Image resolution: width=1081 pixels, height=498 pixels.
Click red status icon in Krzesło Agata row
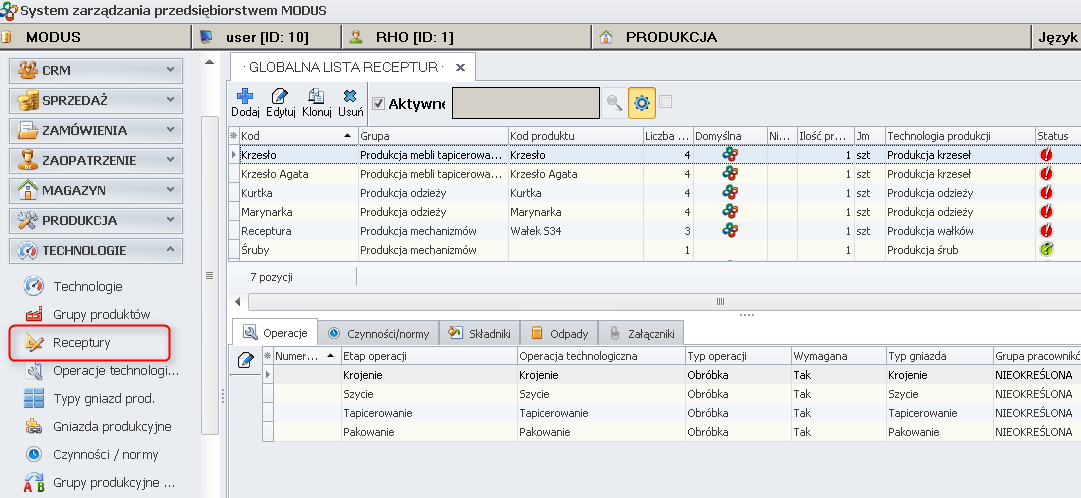click(1047, 174)
